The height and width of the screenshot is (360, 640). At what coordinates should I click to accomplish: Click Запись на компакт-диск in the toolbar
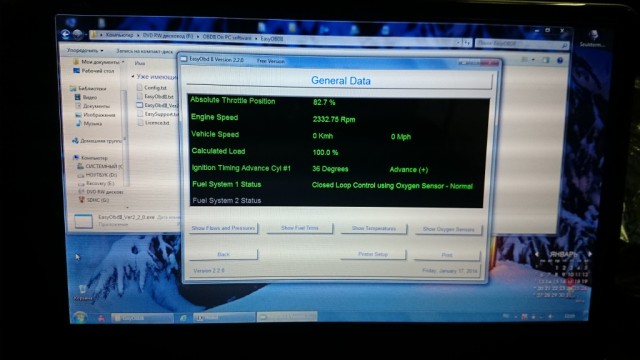point(144,51)
